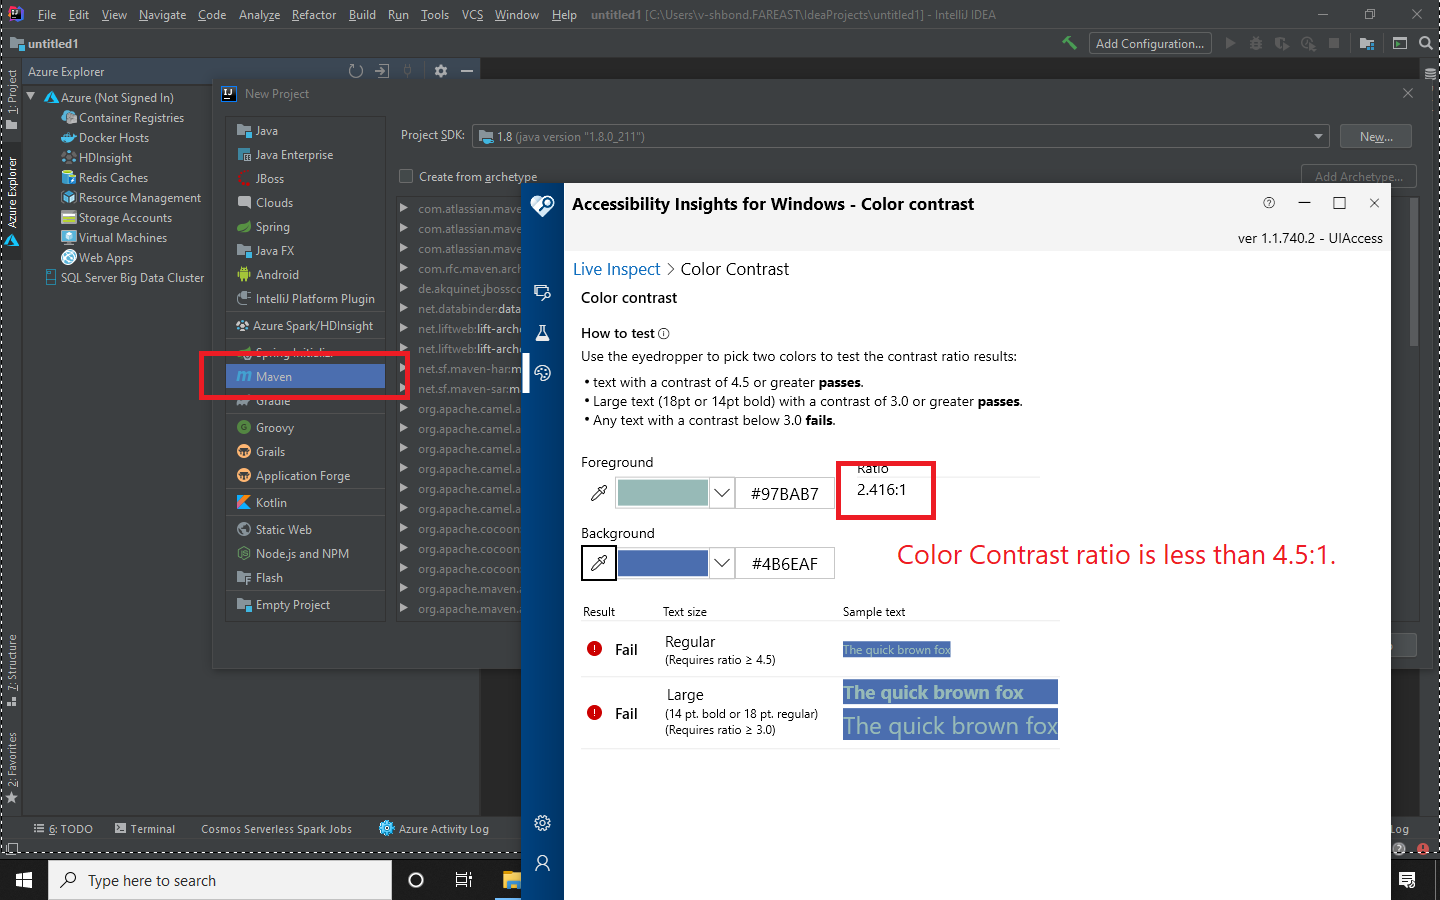This screenshot has width=1440, height=900.
Task: Refresh Azure Explorer with the refresh icon
Action: pos(356,71)
